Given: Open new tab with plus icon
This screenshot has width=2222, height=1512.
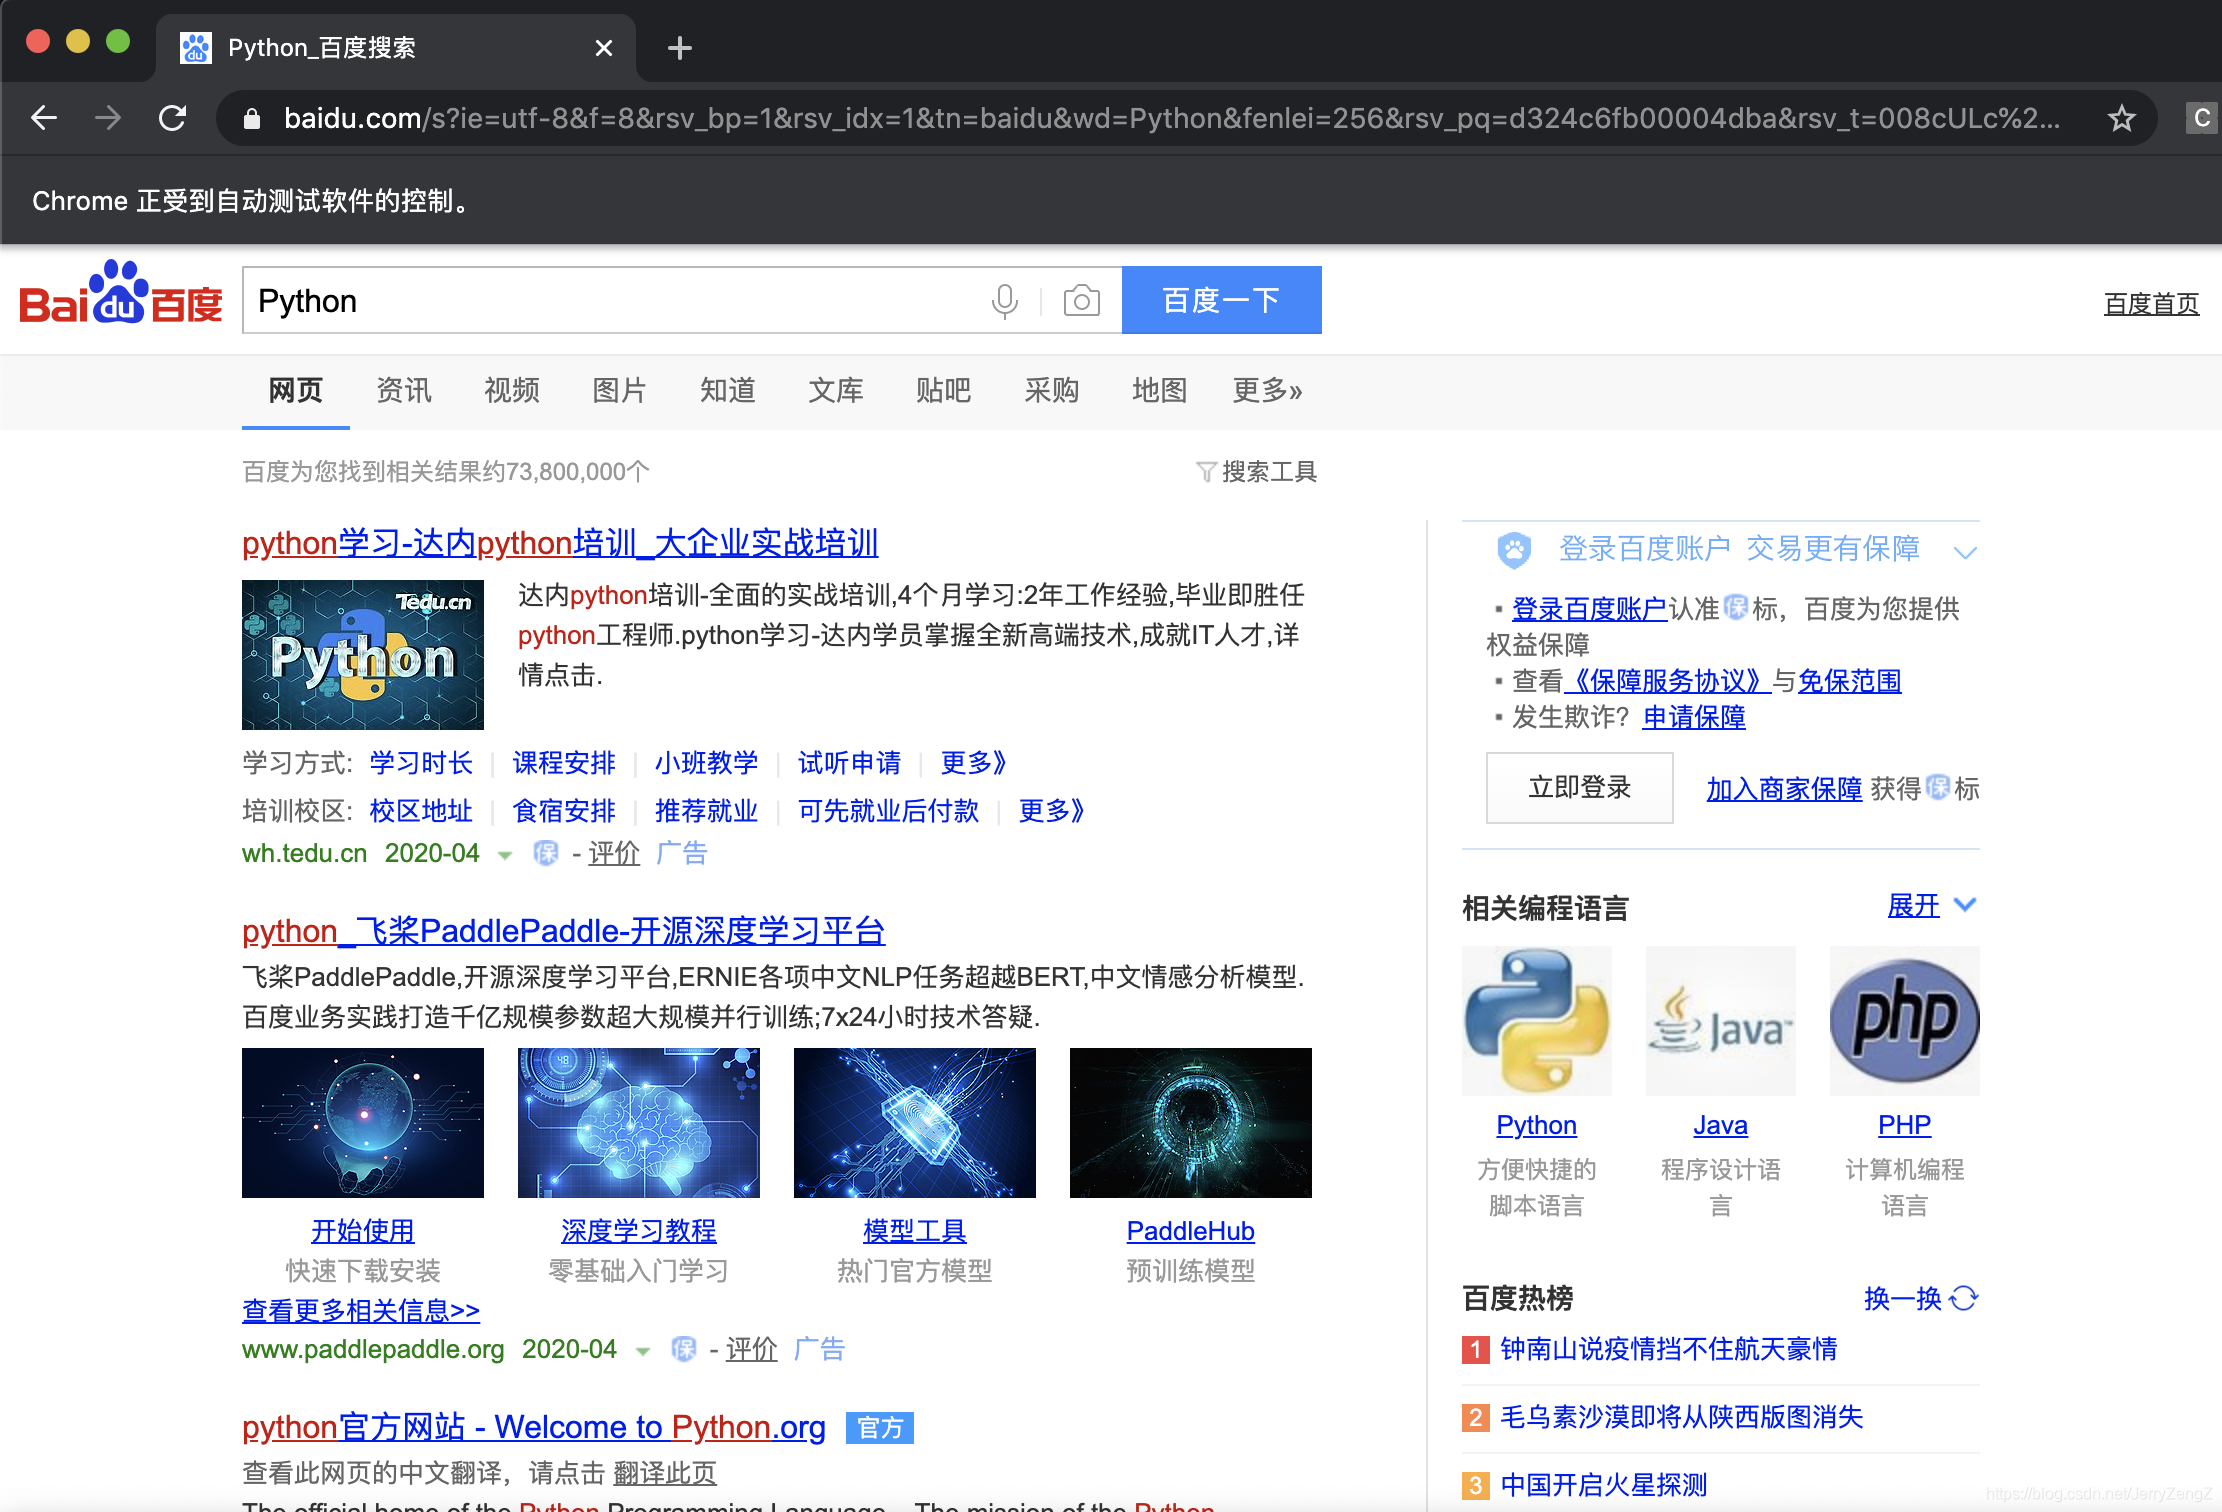Looking at the screenshot, I should pos(679,47).
